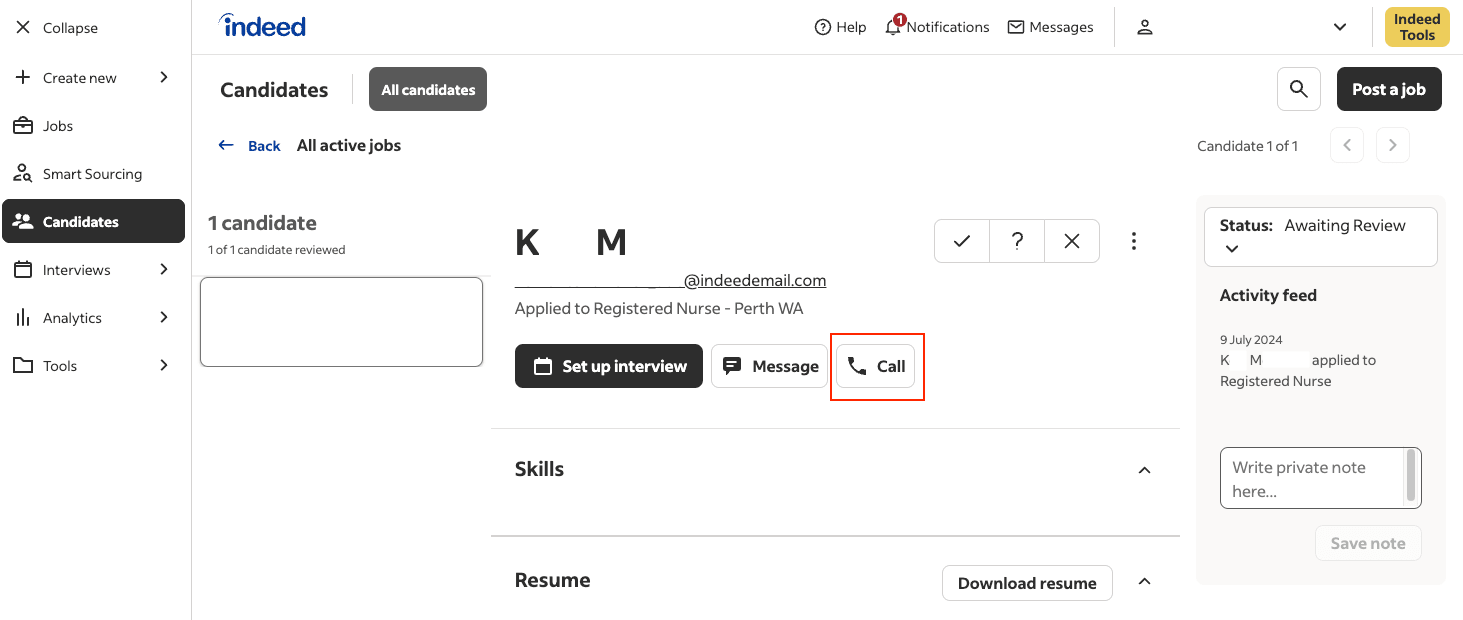Click the private note text field
Screen dimensions: 1463x620
pyautogui.click(x=1310, y=478)
